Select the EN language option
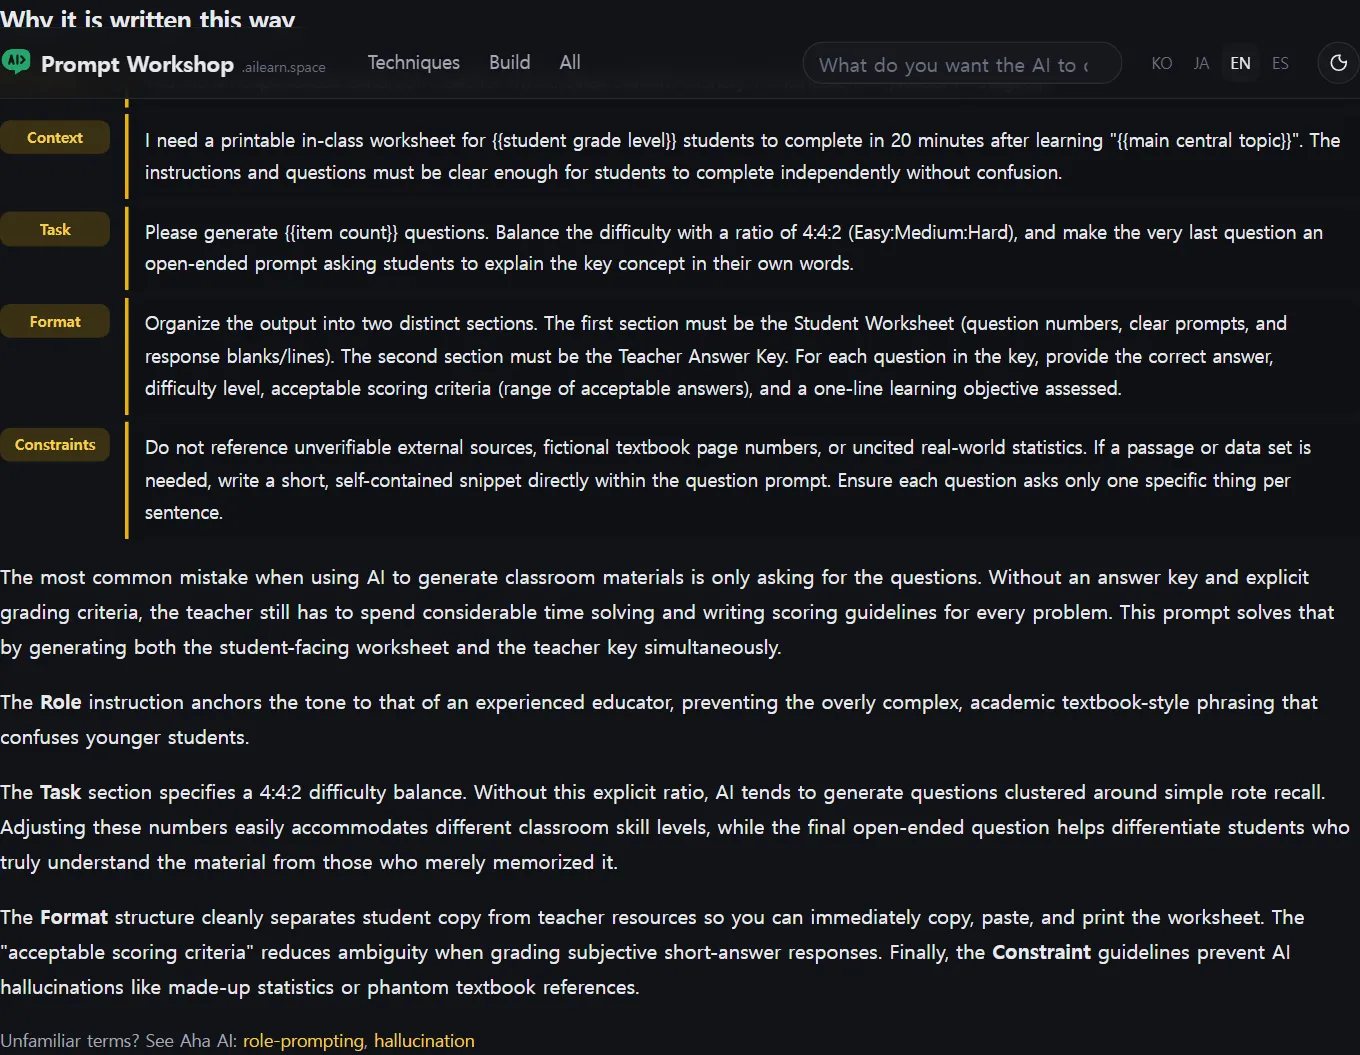 pyautogui.click(x=1240, y=63)
